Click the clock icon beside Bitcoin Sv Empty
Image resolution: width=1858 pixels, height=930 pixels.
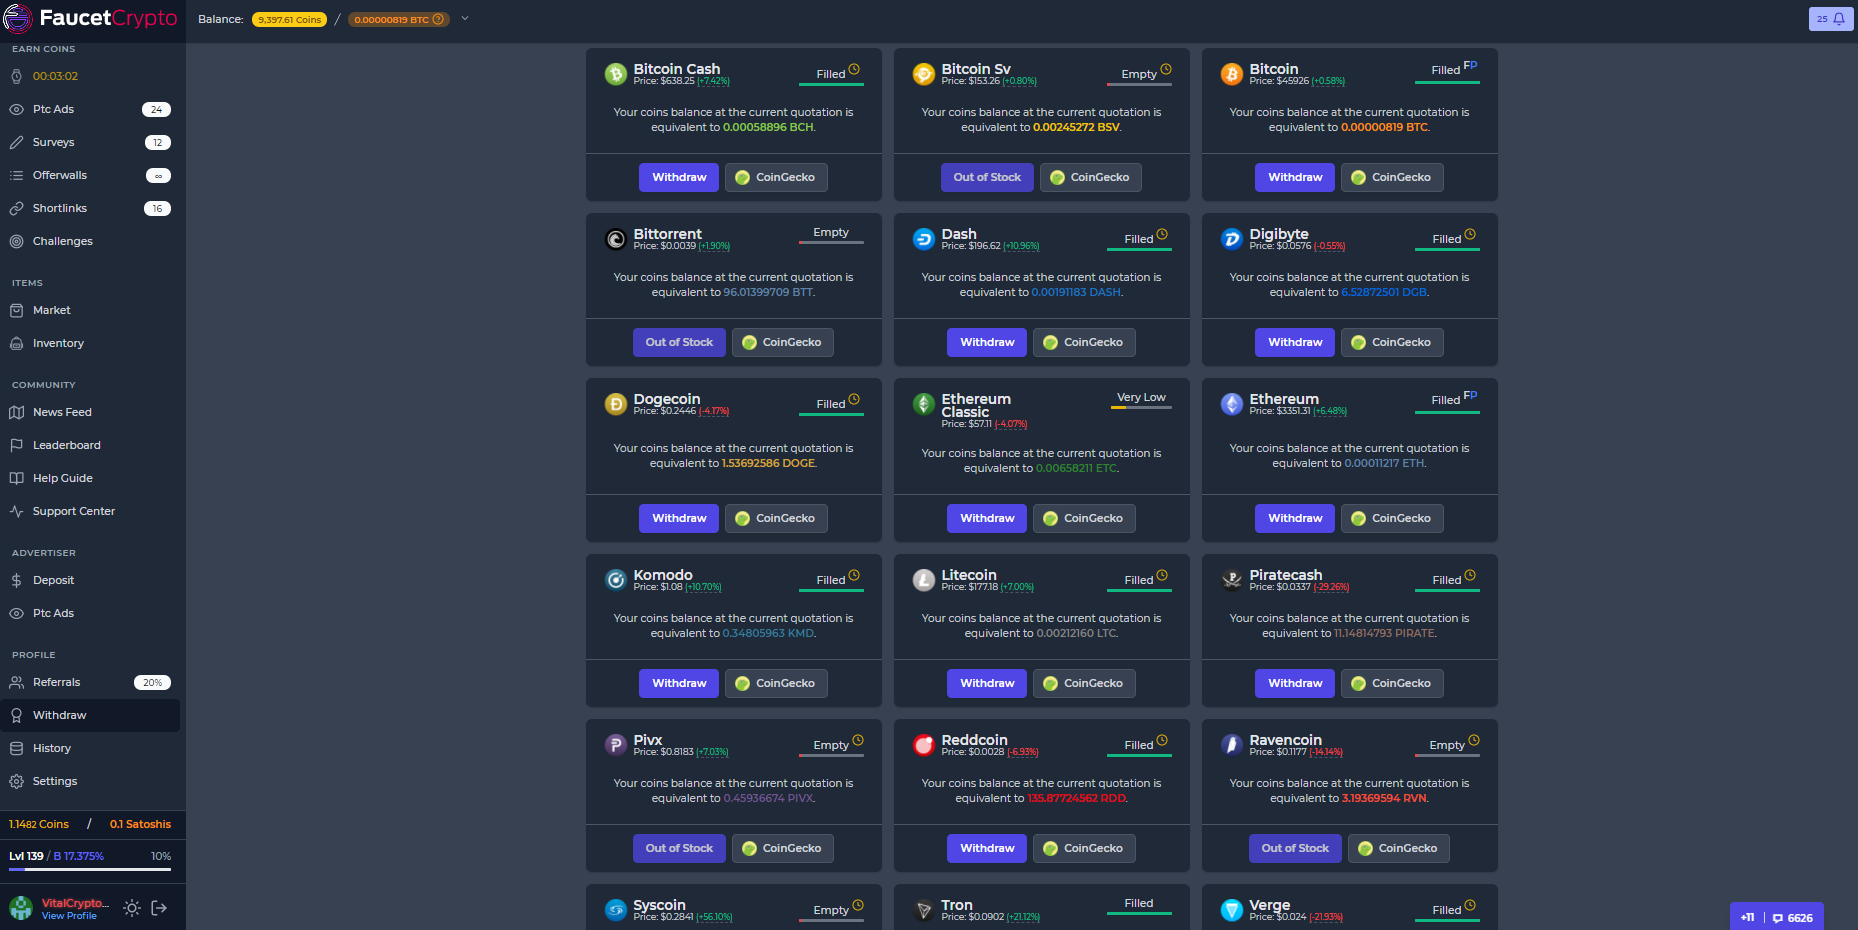coord(1166,70)
